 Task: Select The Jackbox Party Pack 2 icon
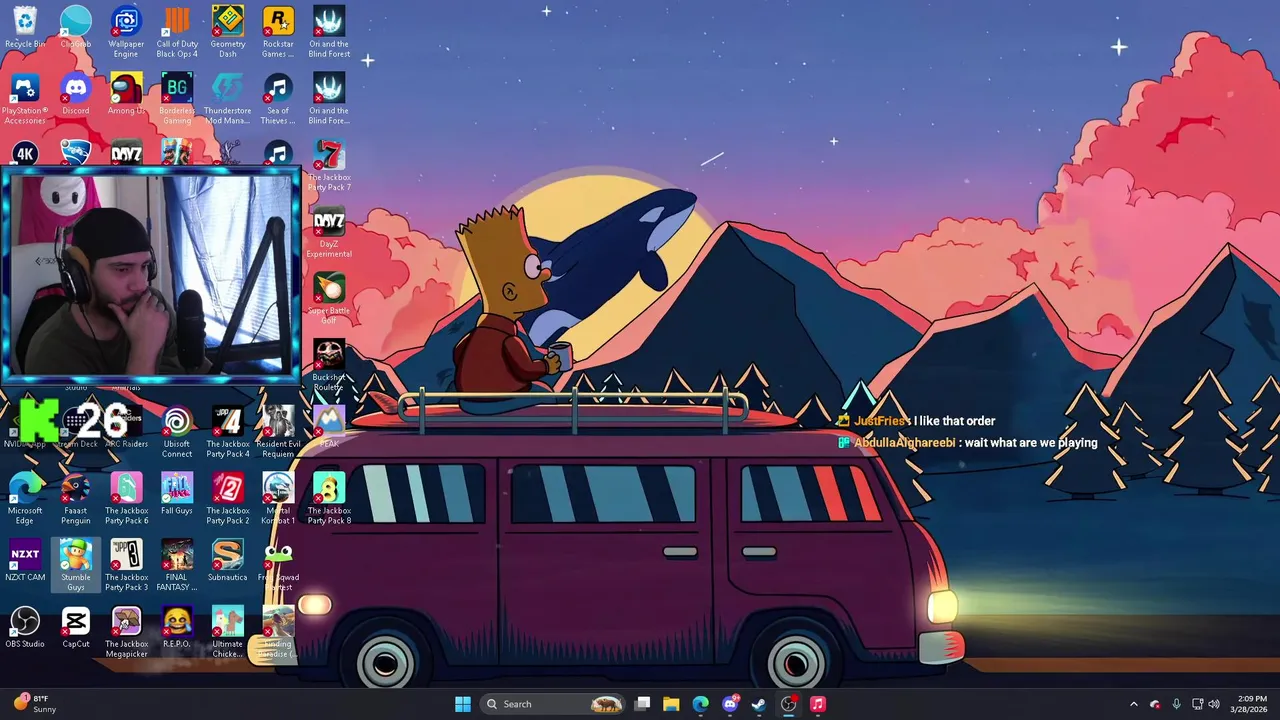tap(227, 499)
